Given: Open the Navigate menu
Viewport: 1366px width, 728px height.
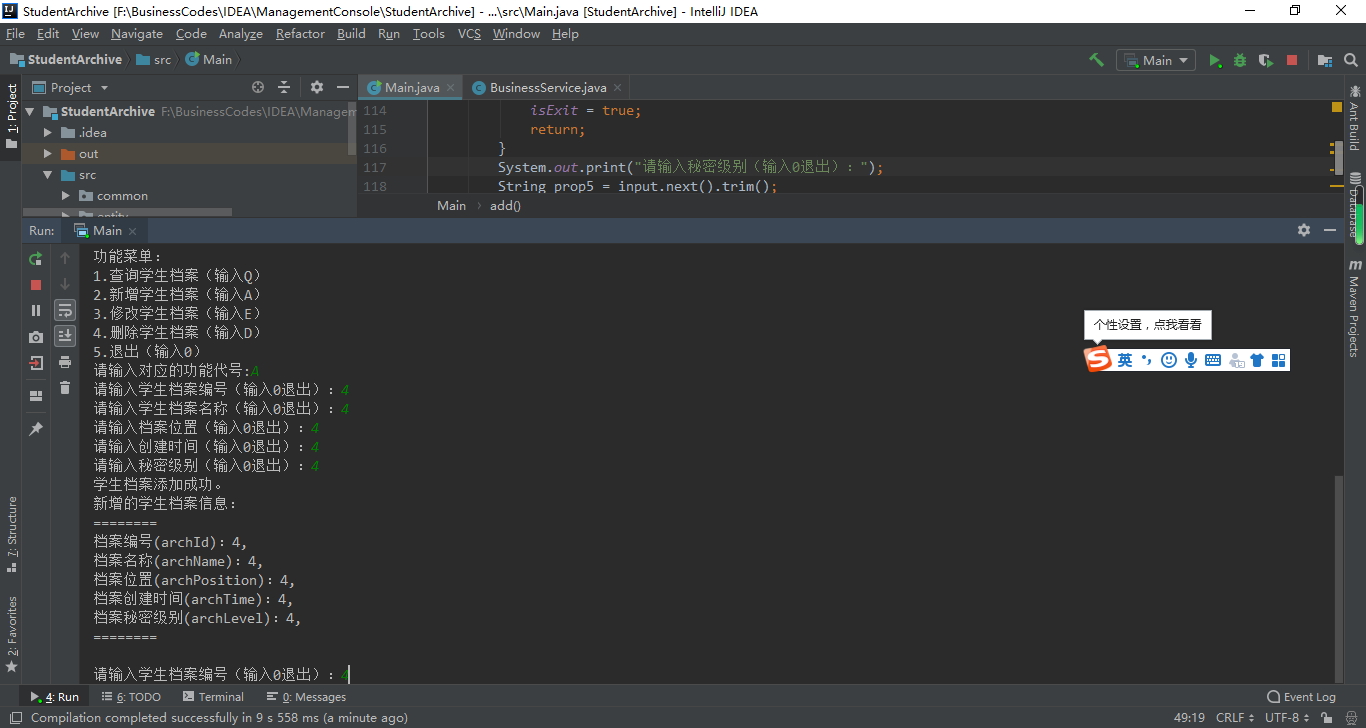Looking at the screenshot, I should coord(137,33).
